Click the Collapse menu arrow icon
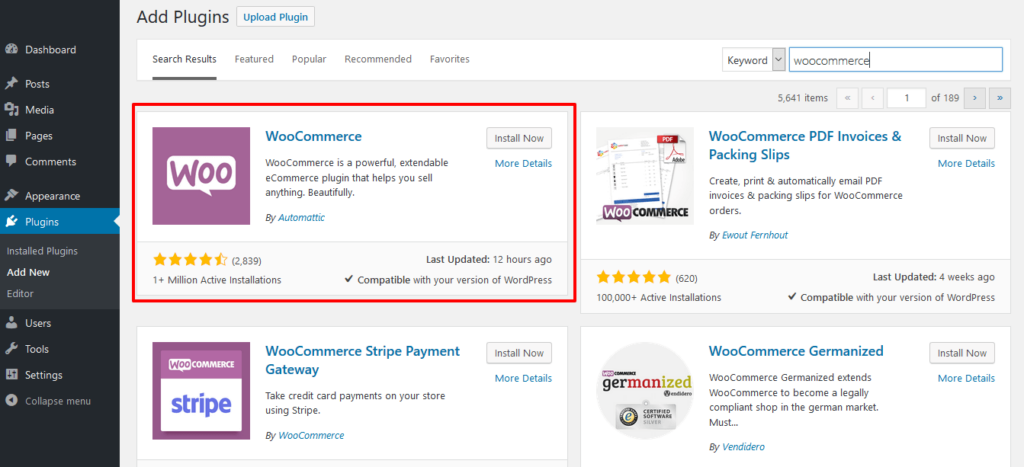Screen dimensions: 1024x467 pos(11,401)
